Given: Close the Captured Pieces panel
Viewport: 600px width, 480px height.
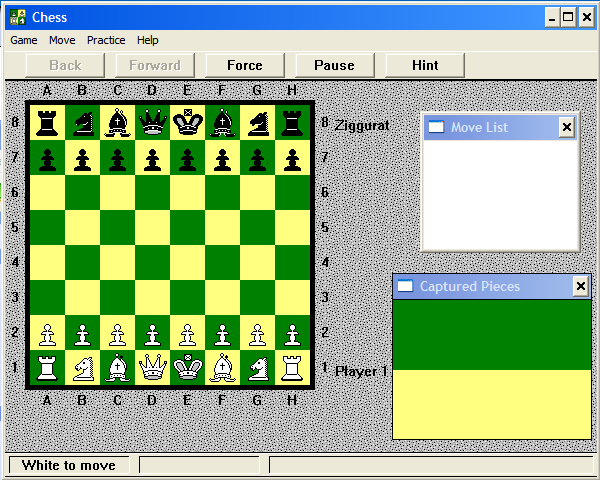Looking at the screenshot, I should [580, 287].
